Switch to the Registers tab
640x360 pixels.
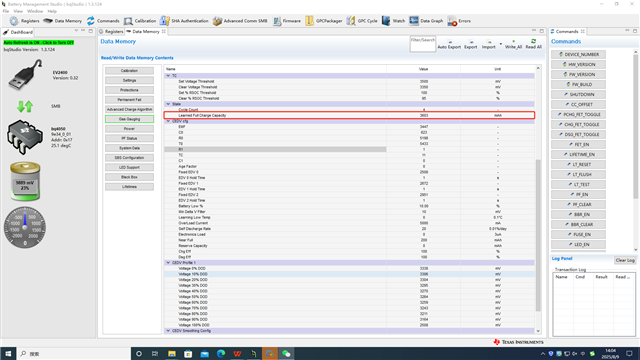tap(111, 31)
